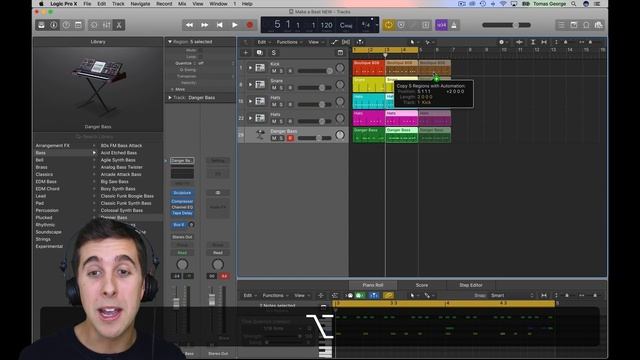
Task: Toggle the global solo S button in the track header
Action: coord(273,53)
